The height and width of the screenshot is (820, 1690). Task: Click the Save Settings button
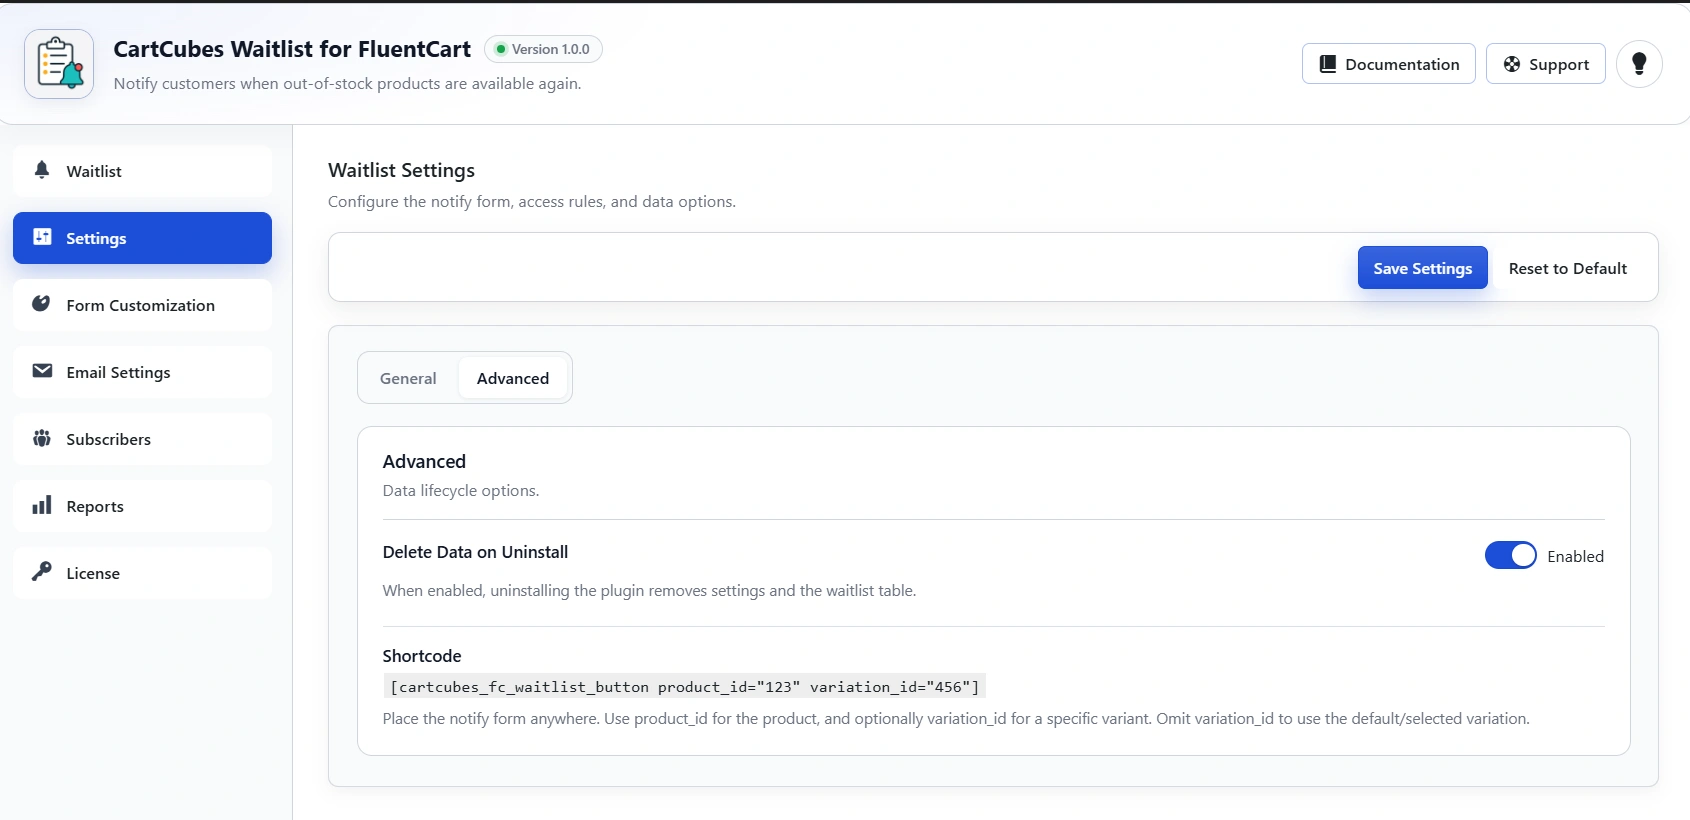pyautogui.click(x=1422, y=268)
